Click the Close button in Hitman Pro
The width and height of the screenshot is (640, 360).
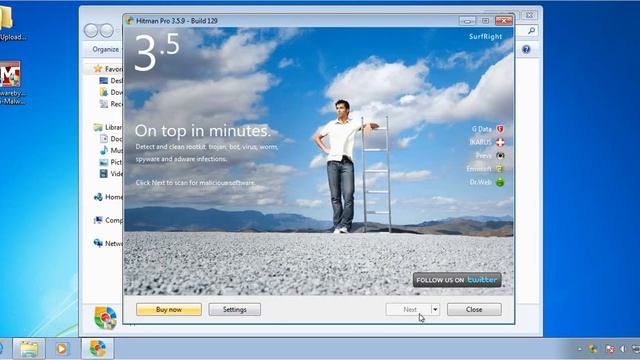pyautogui.click(x=474, y=309)
